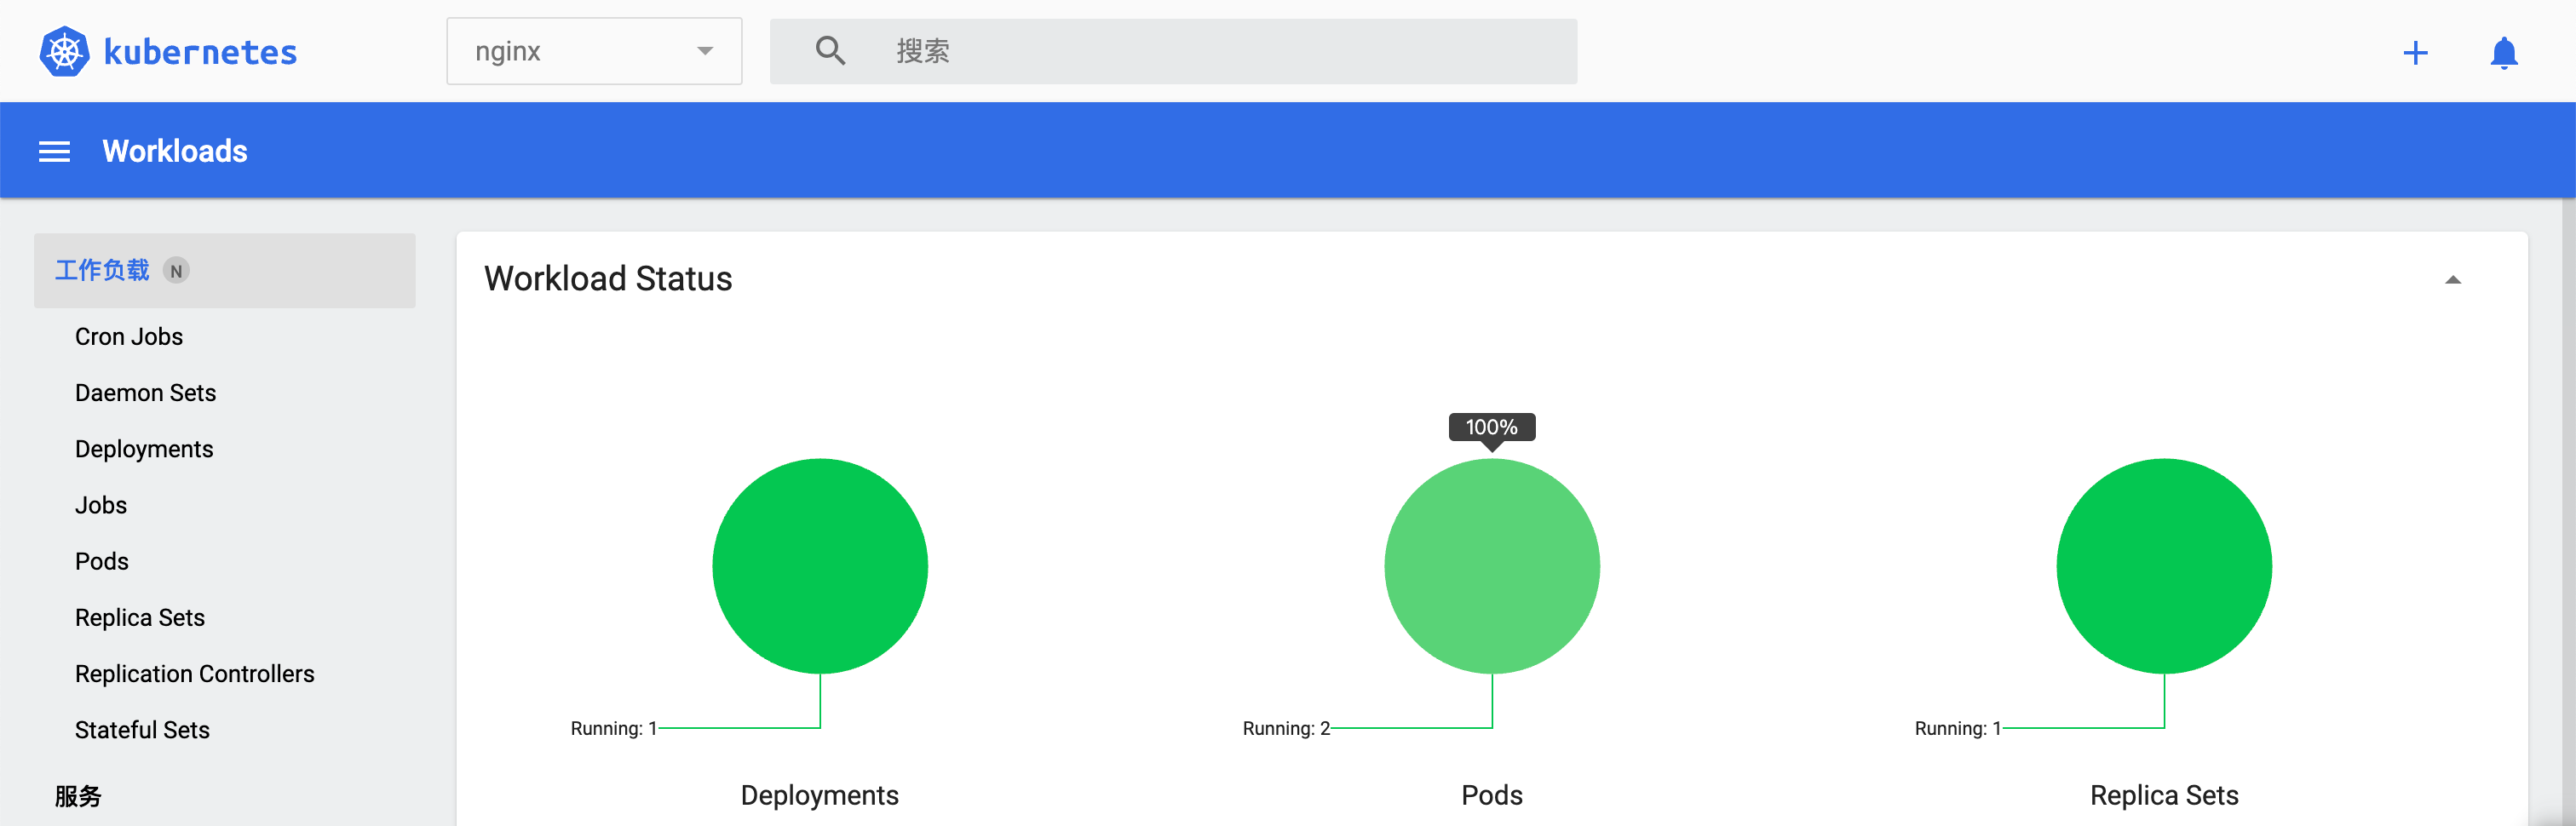
Task: Go to Deployments in sidebar
Action: tap(144, 449)
